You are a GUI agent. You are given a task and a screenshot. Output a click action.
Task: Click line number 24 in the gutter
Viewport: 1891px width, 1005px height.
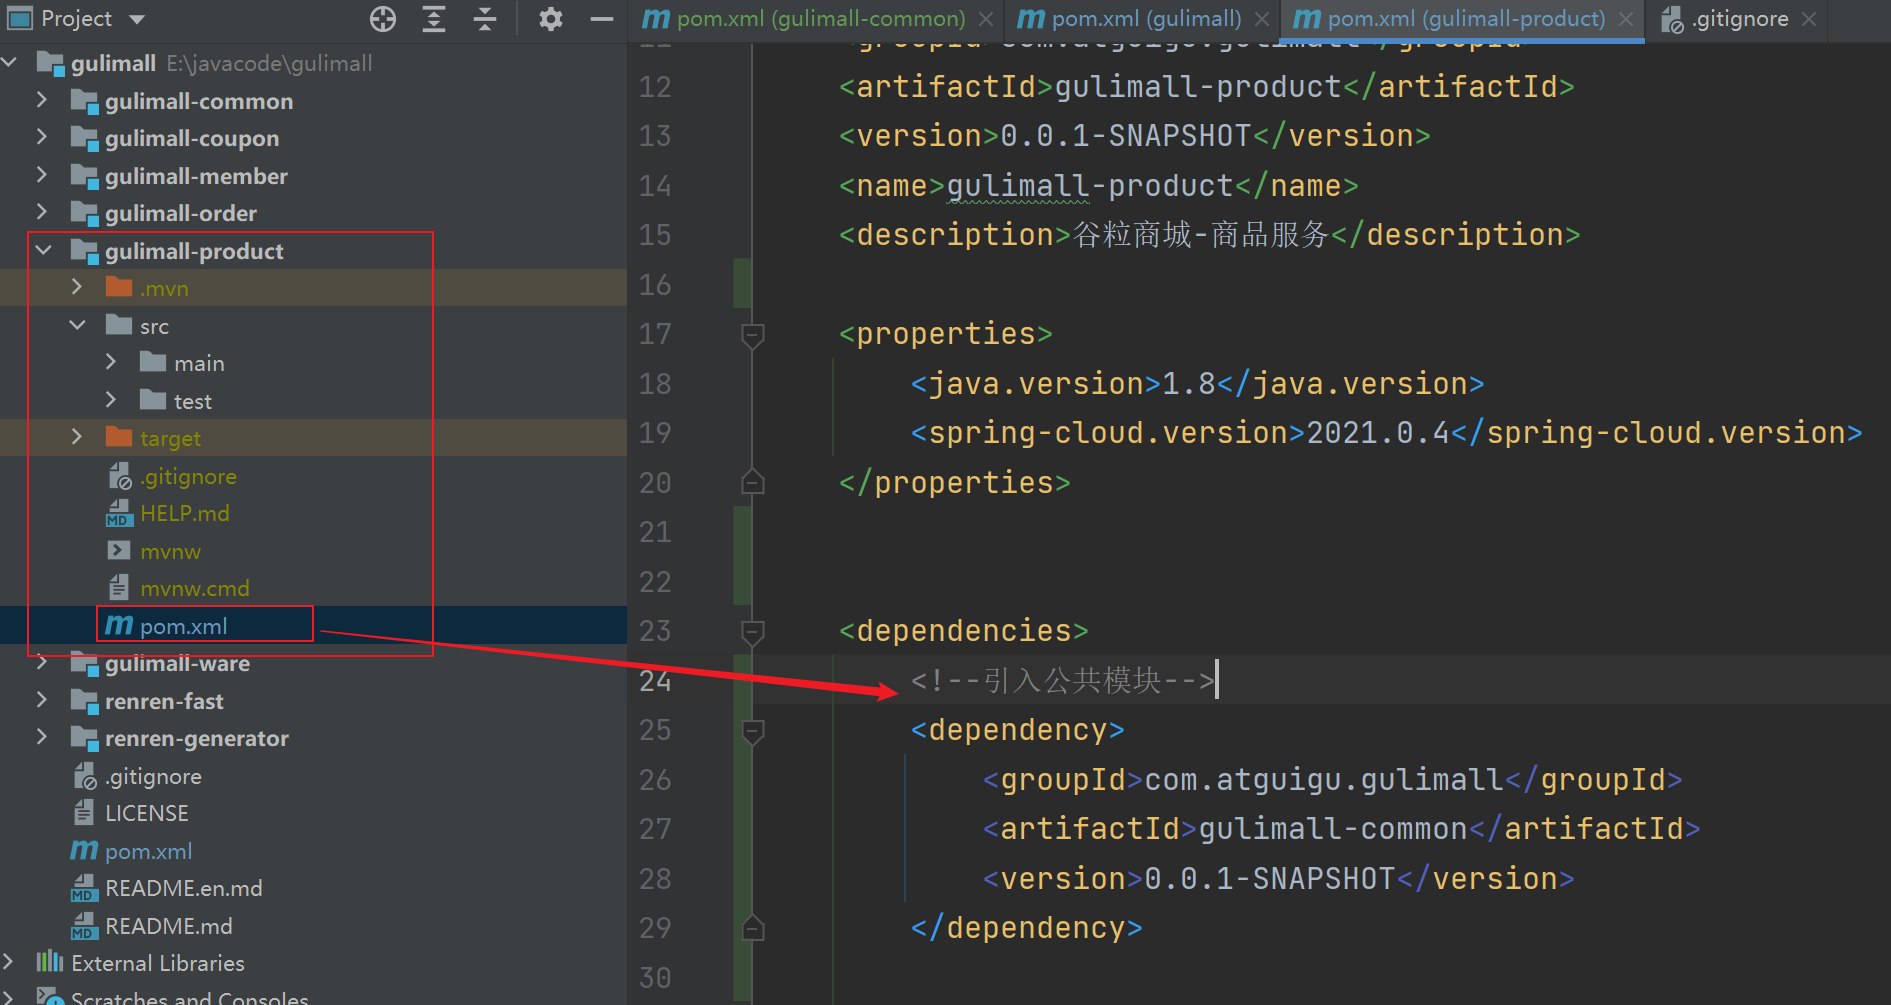click(655, 681)
